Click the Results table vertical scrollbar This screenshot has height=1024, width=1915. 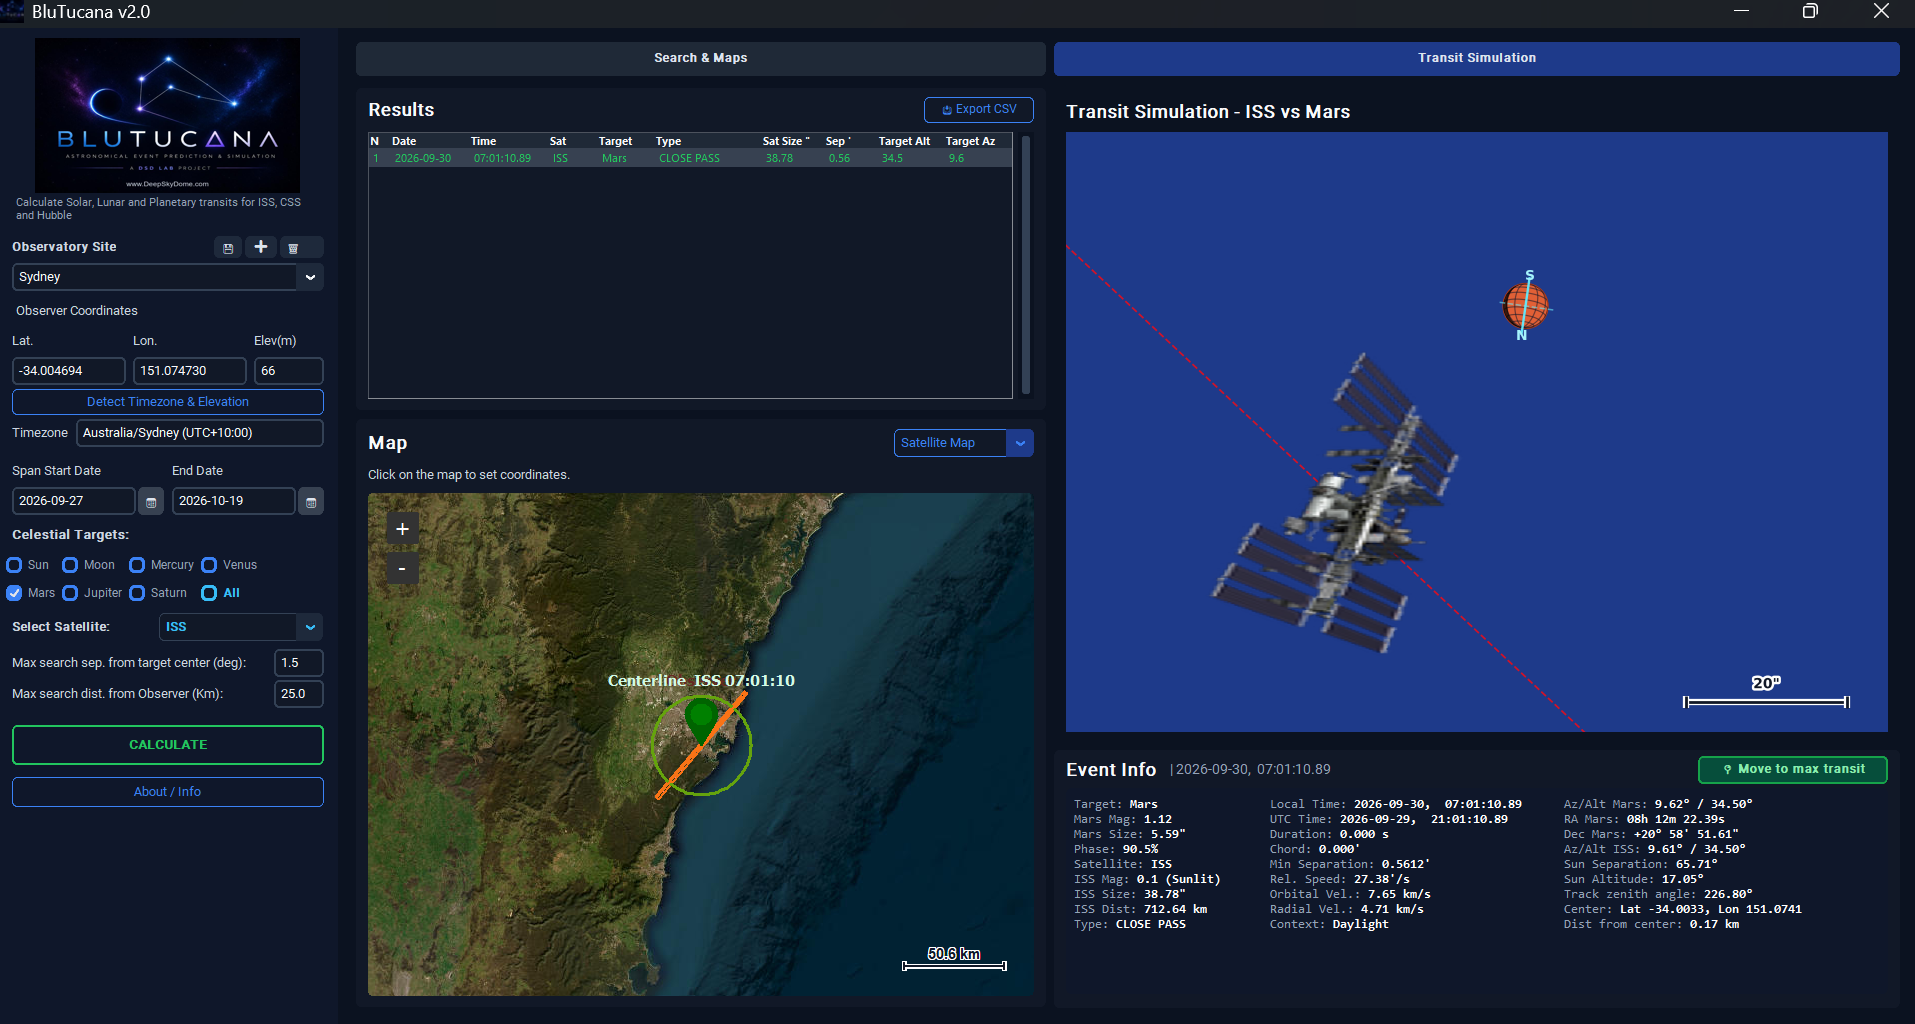[x=1026, y=265]
